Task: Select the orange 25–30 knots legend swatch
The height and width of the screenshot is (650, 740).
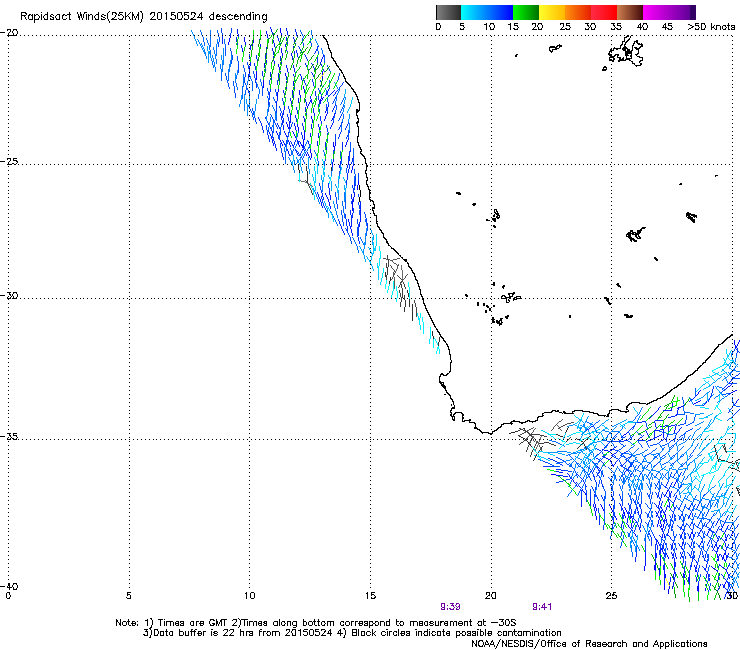Action: (578, 12)
